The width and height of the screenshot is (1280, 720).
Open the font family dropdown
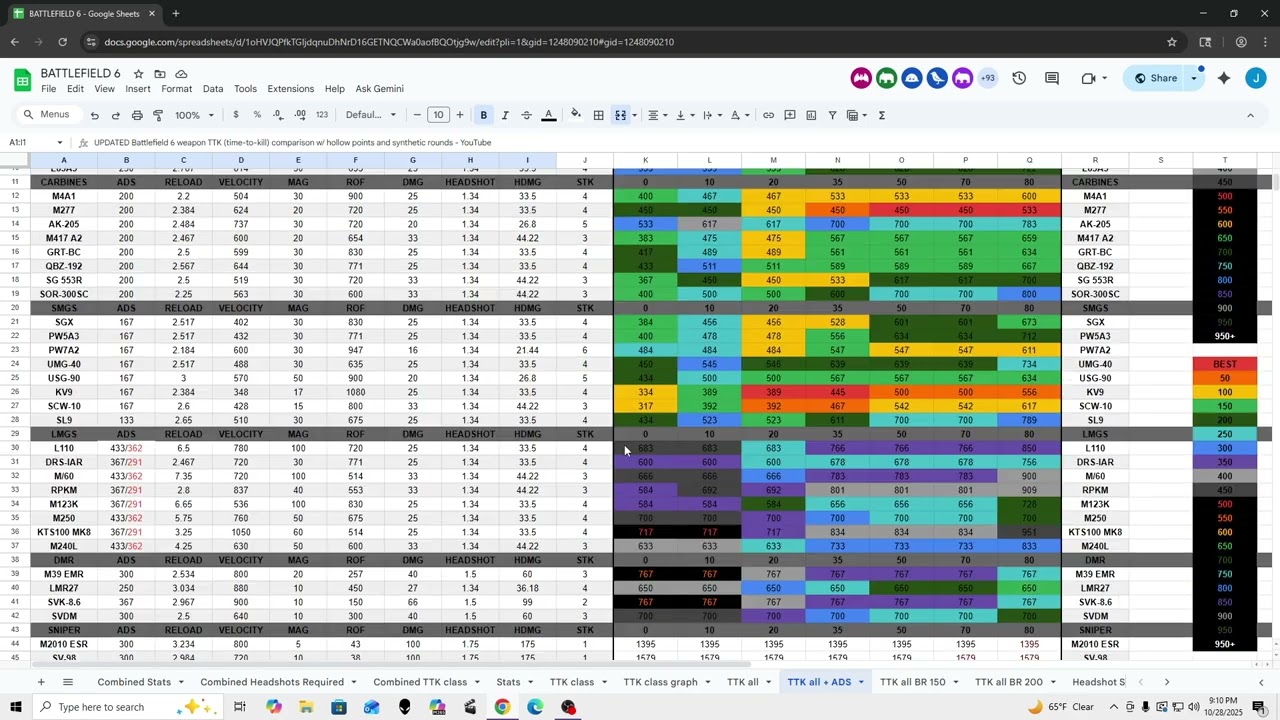click(x=371, y=115)
